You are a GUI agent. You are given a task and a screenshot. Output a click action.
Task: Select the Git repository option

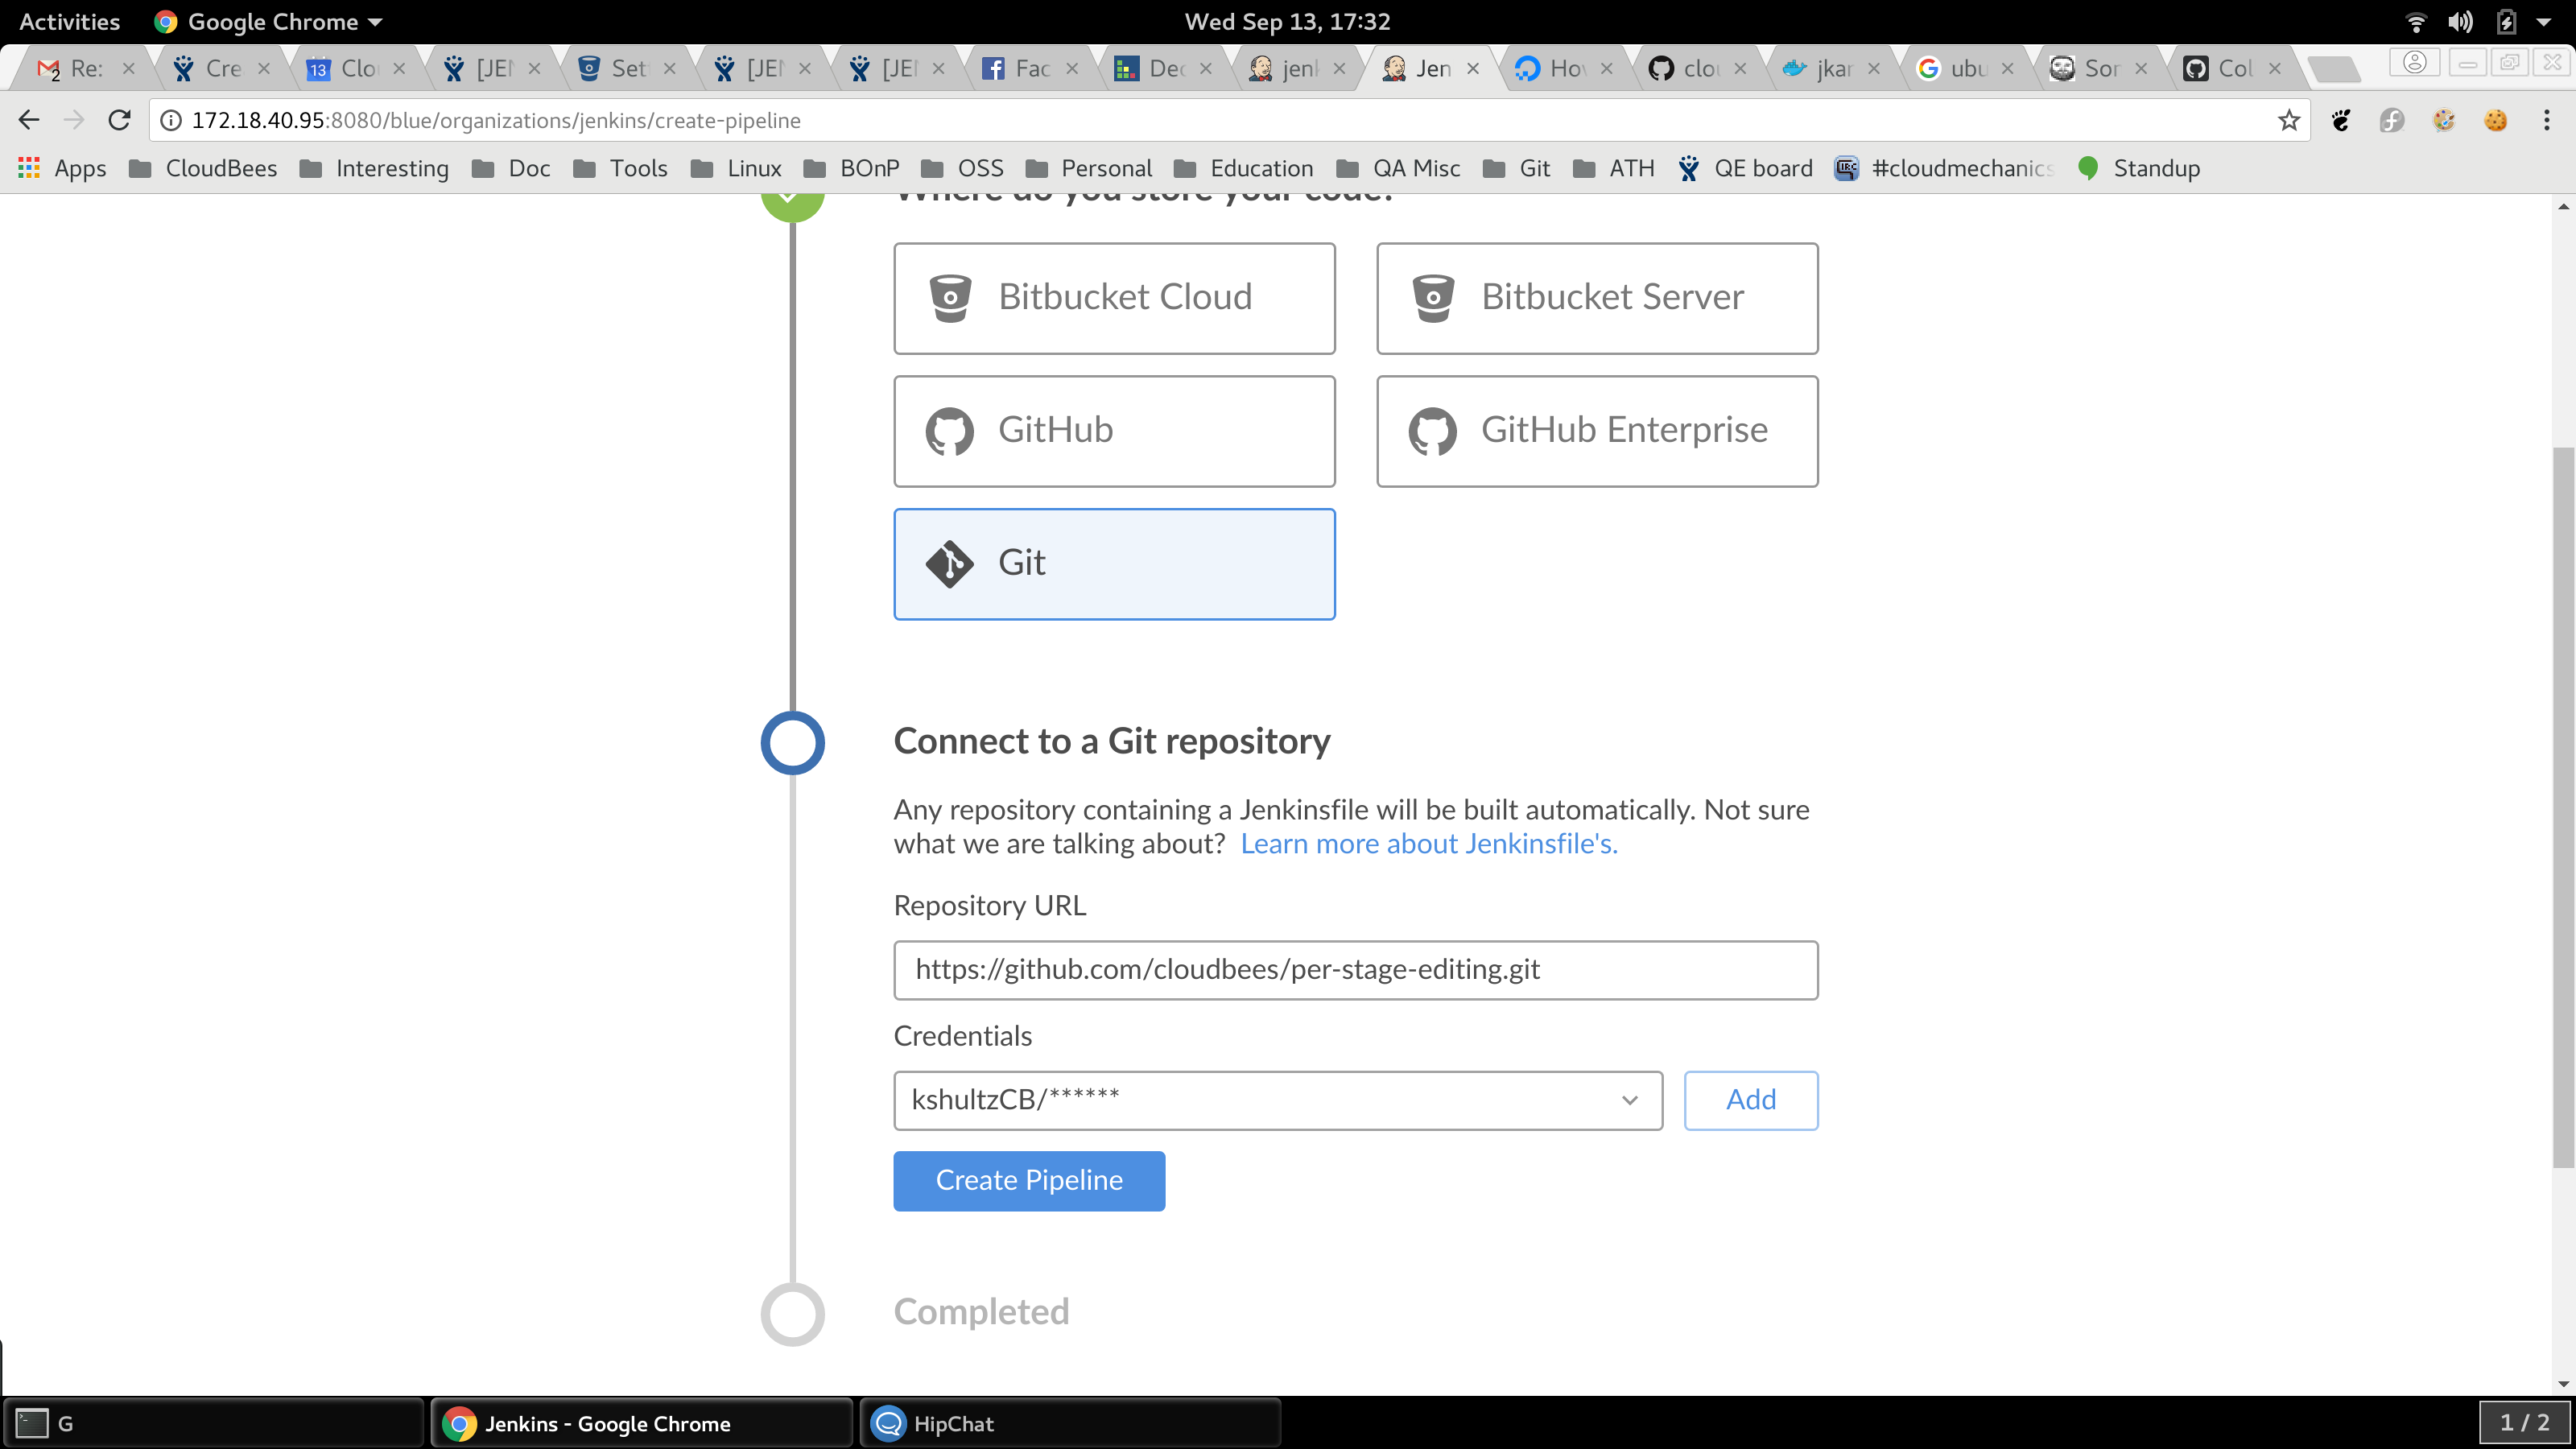[1114, 563]
